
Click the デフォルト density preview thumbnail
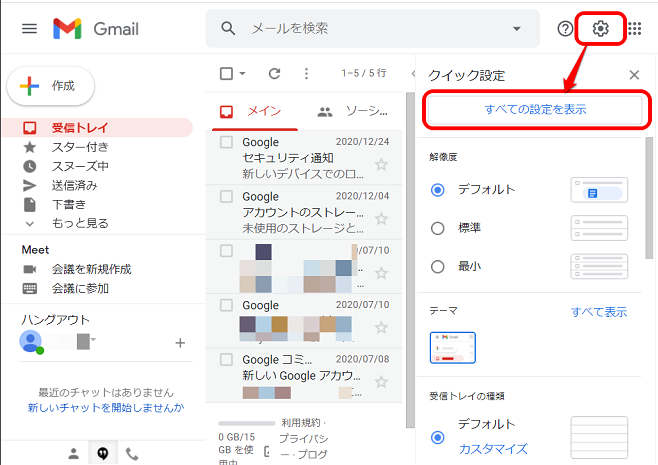[599, 190]
